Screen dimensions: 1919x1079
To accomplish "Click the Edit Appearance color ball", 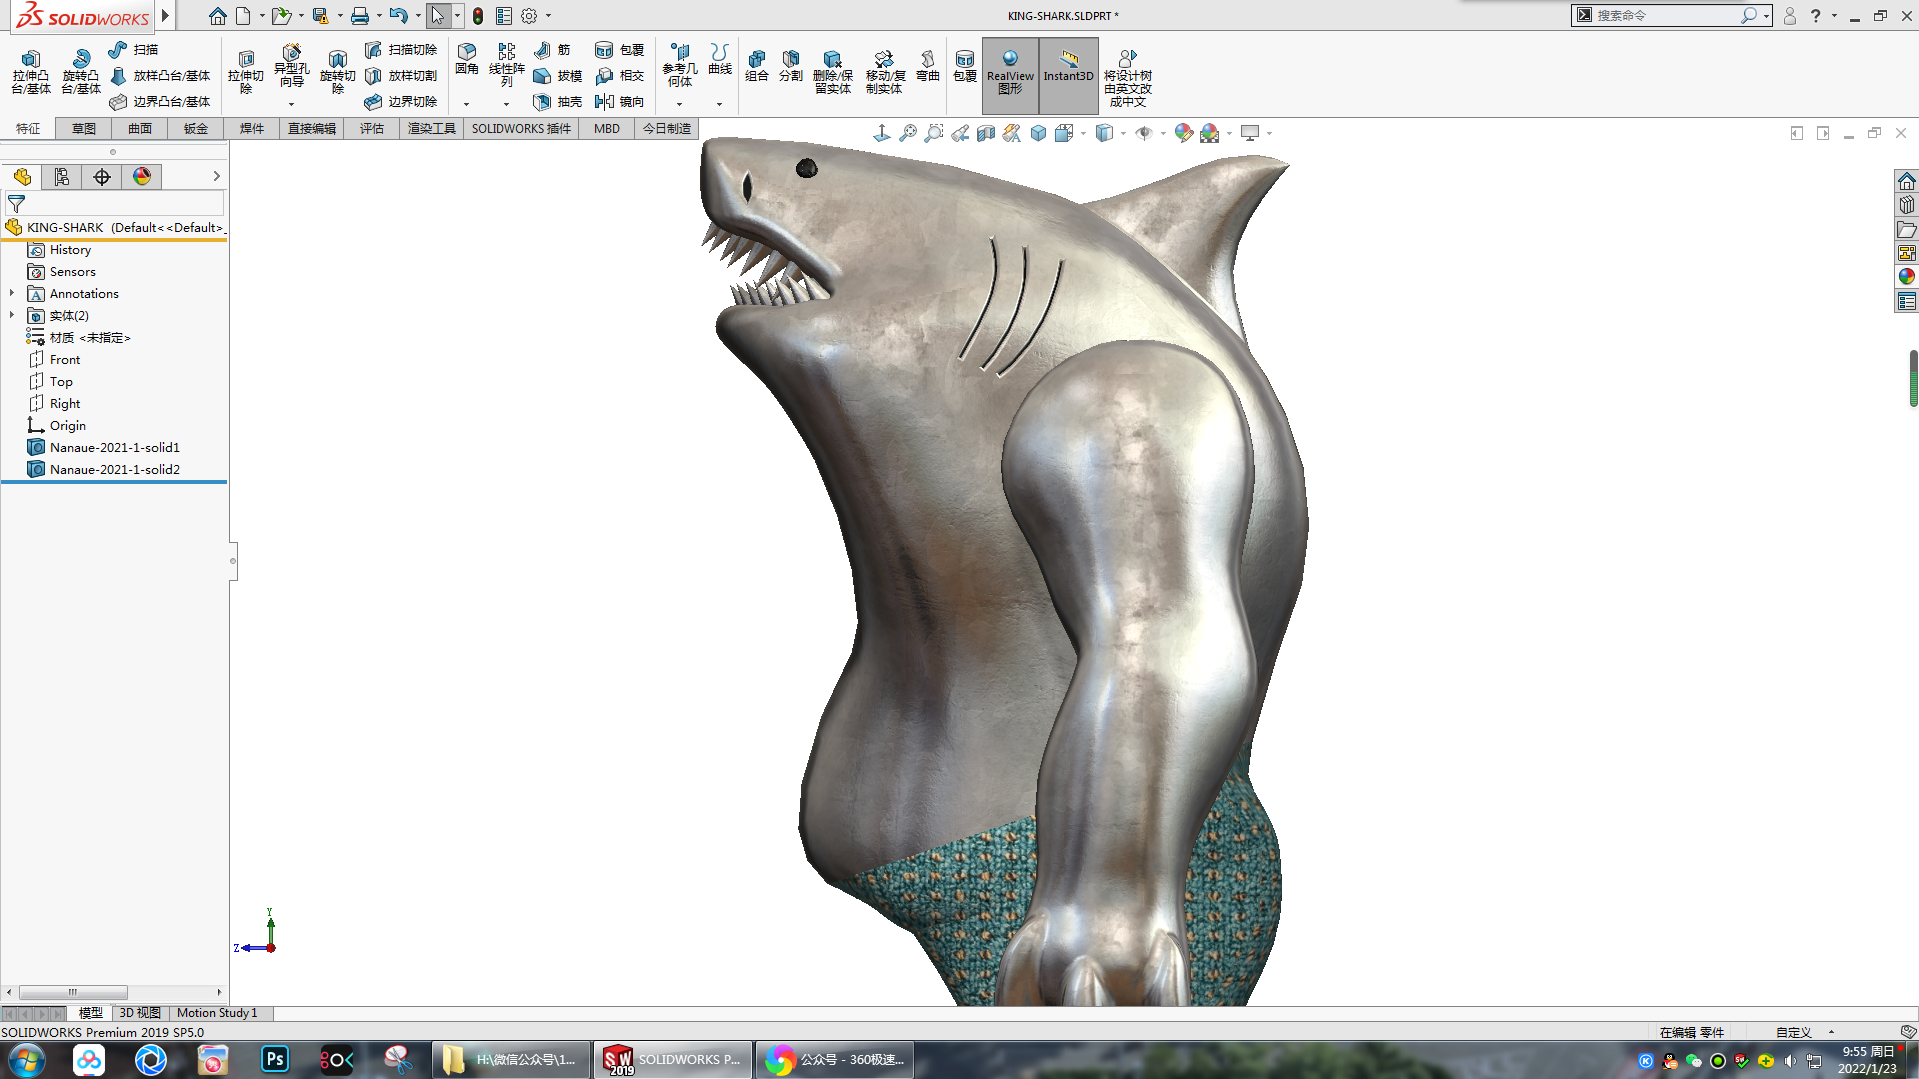I will [1184, 133].
